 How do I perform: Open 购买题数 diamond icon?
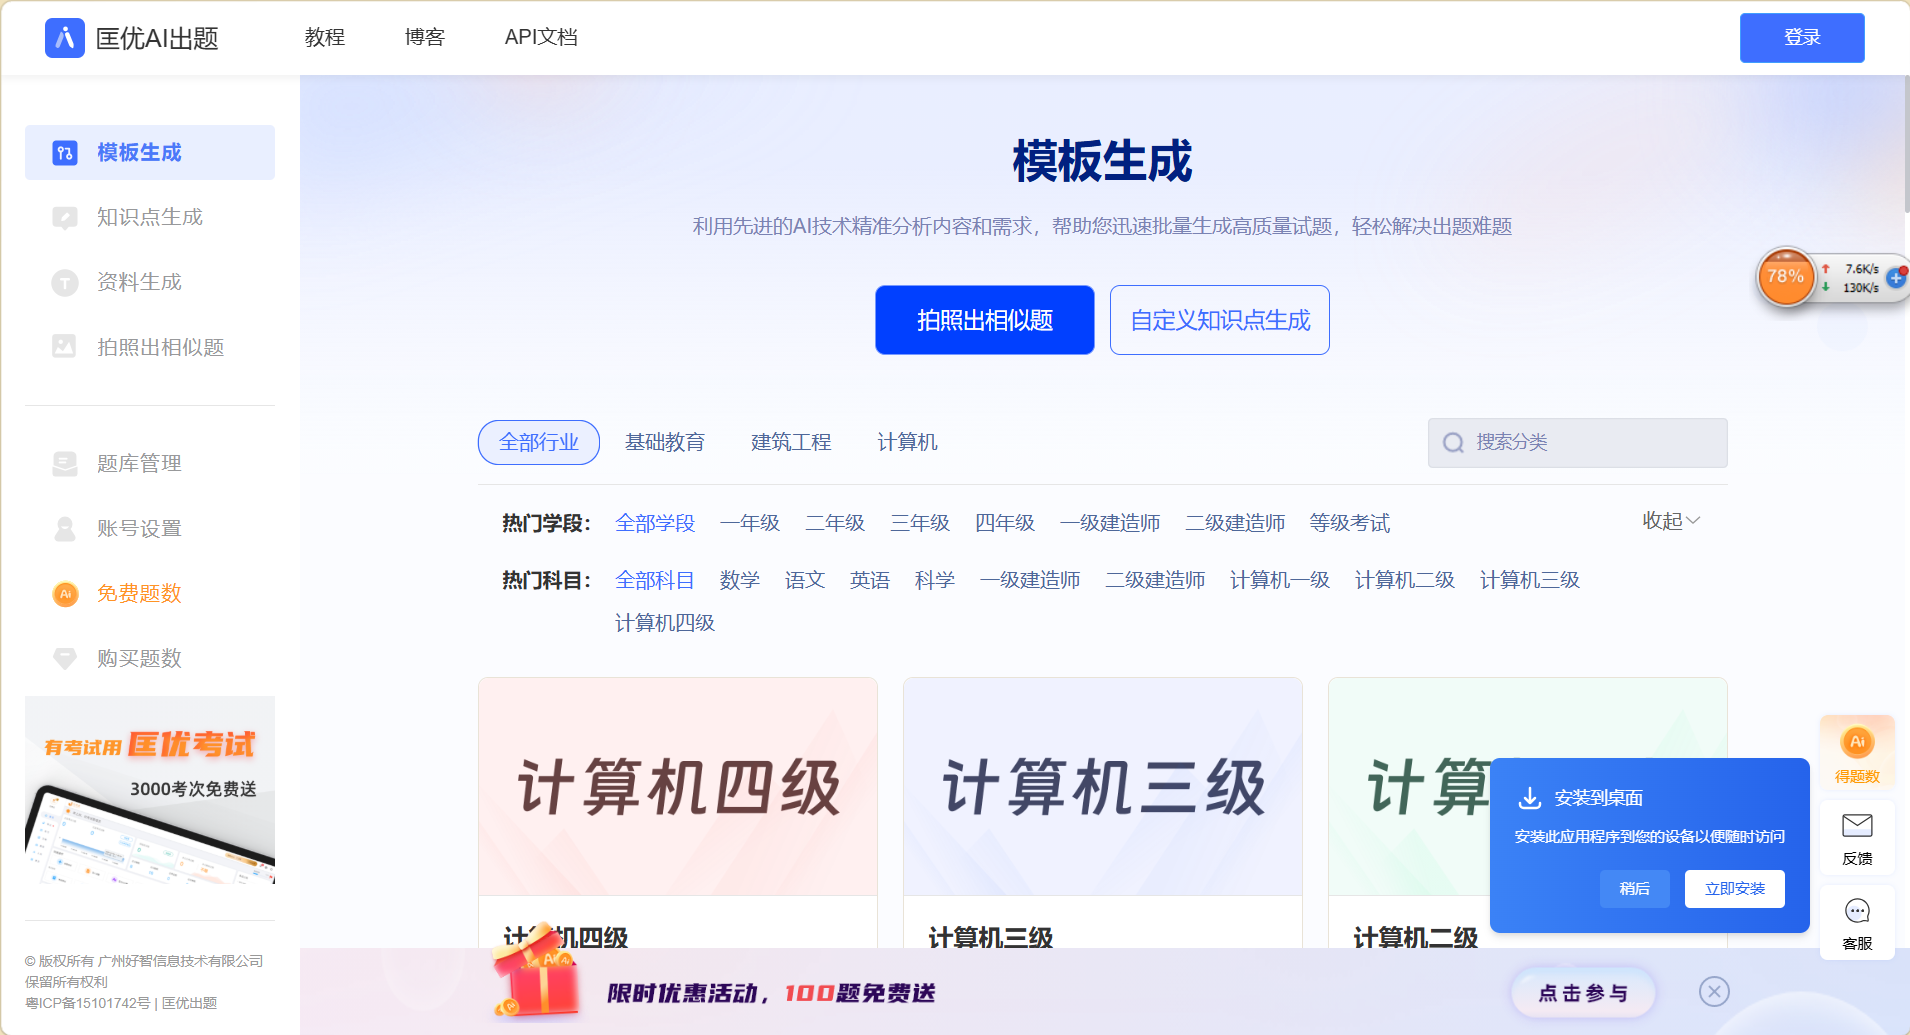(x=65, y=658)
